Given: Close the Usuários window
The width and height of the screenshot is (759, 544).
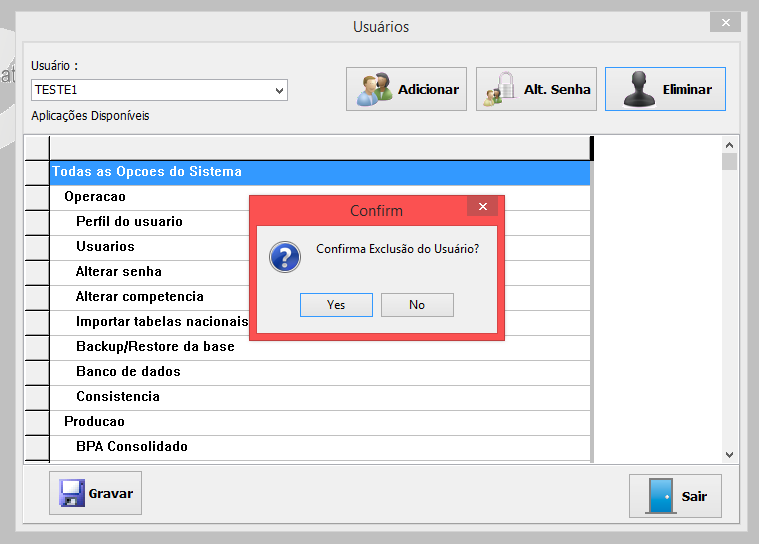Looking at the screenshot, I should [x=724, y=22].
